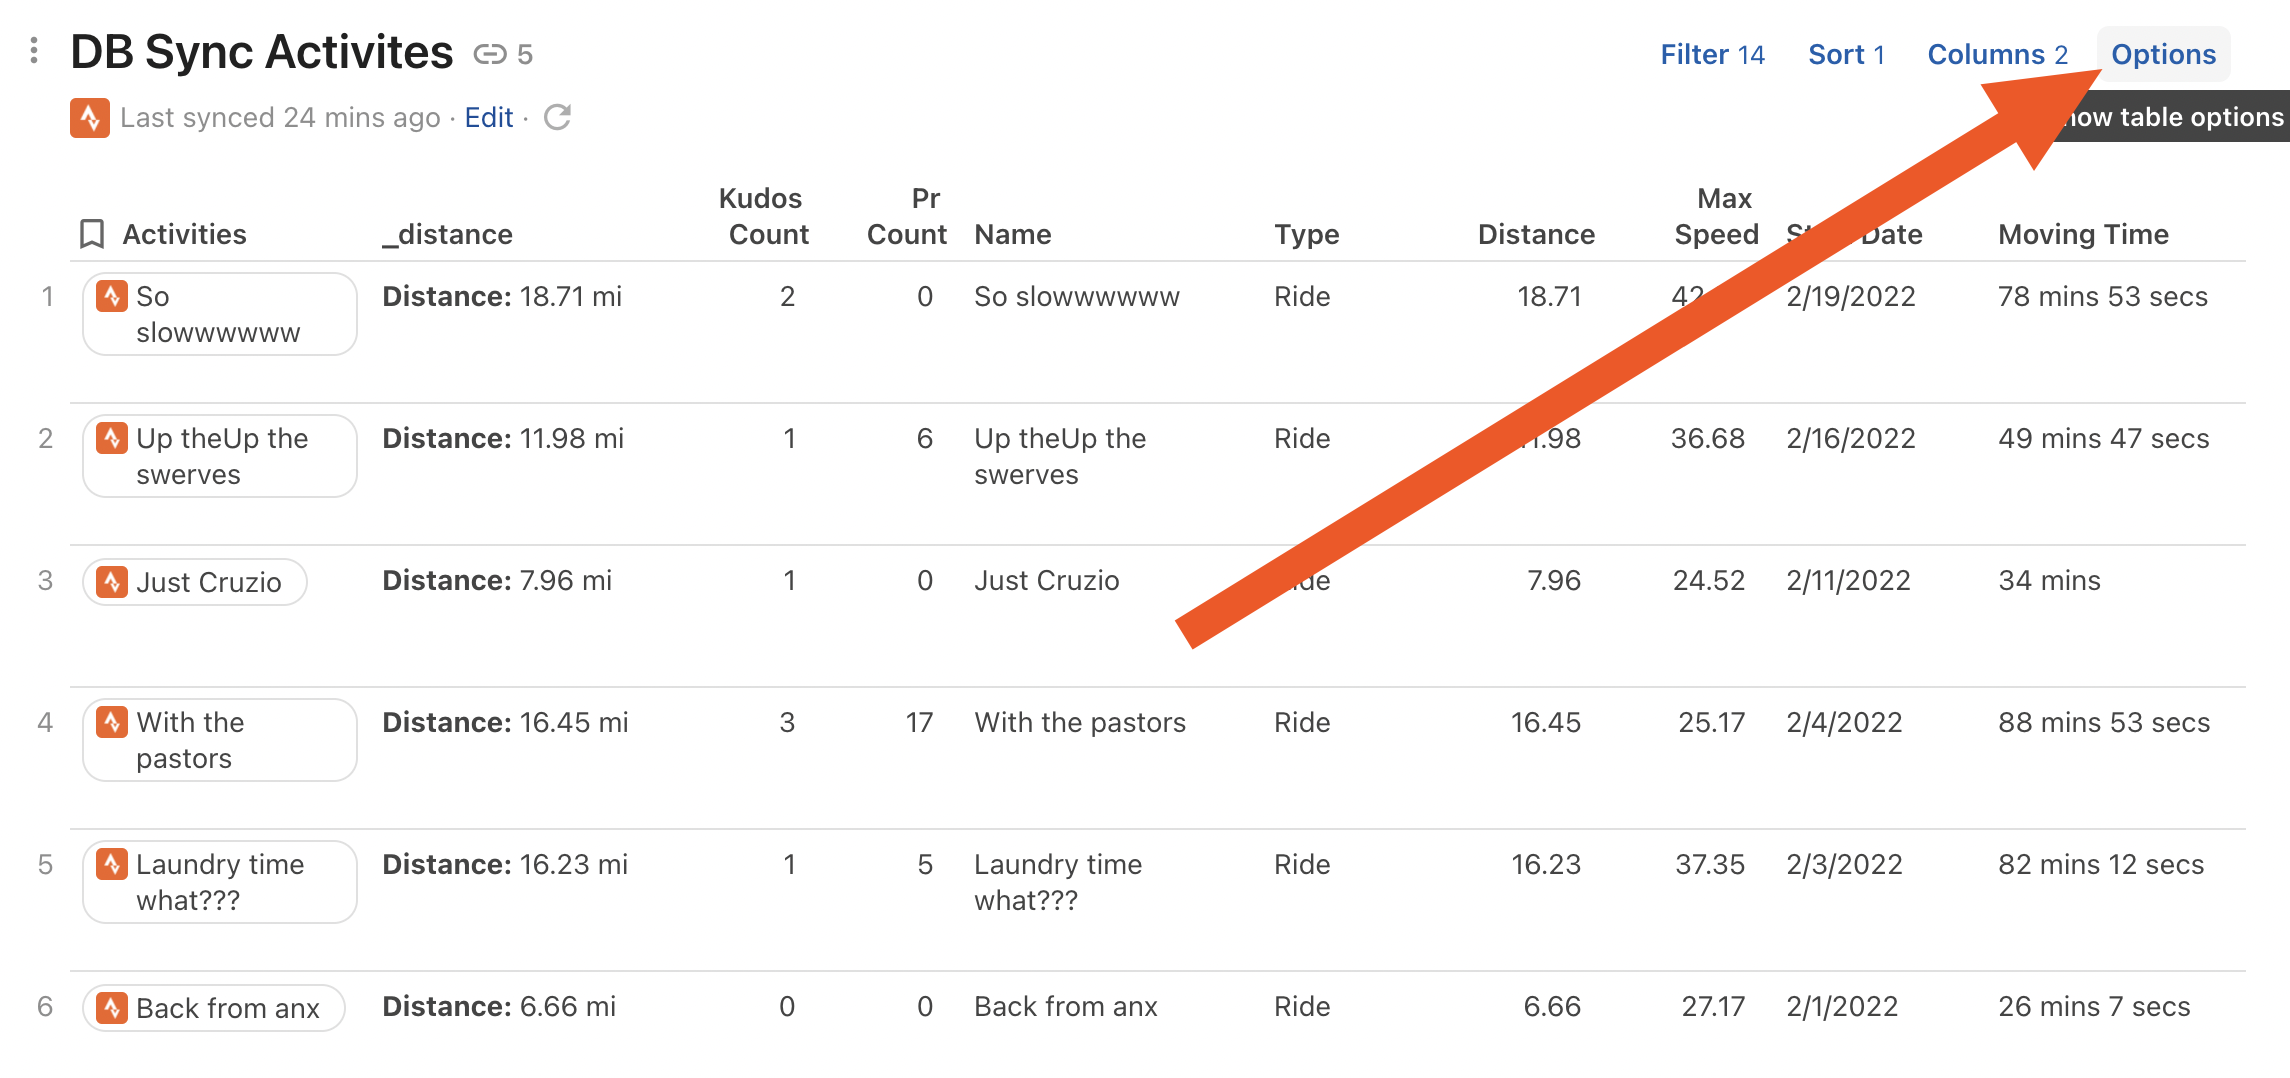The height and width of the screenshot is (1078, 2290).
Task: Click the Strava icon beside Last synced
Action: coord(90,118)
